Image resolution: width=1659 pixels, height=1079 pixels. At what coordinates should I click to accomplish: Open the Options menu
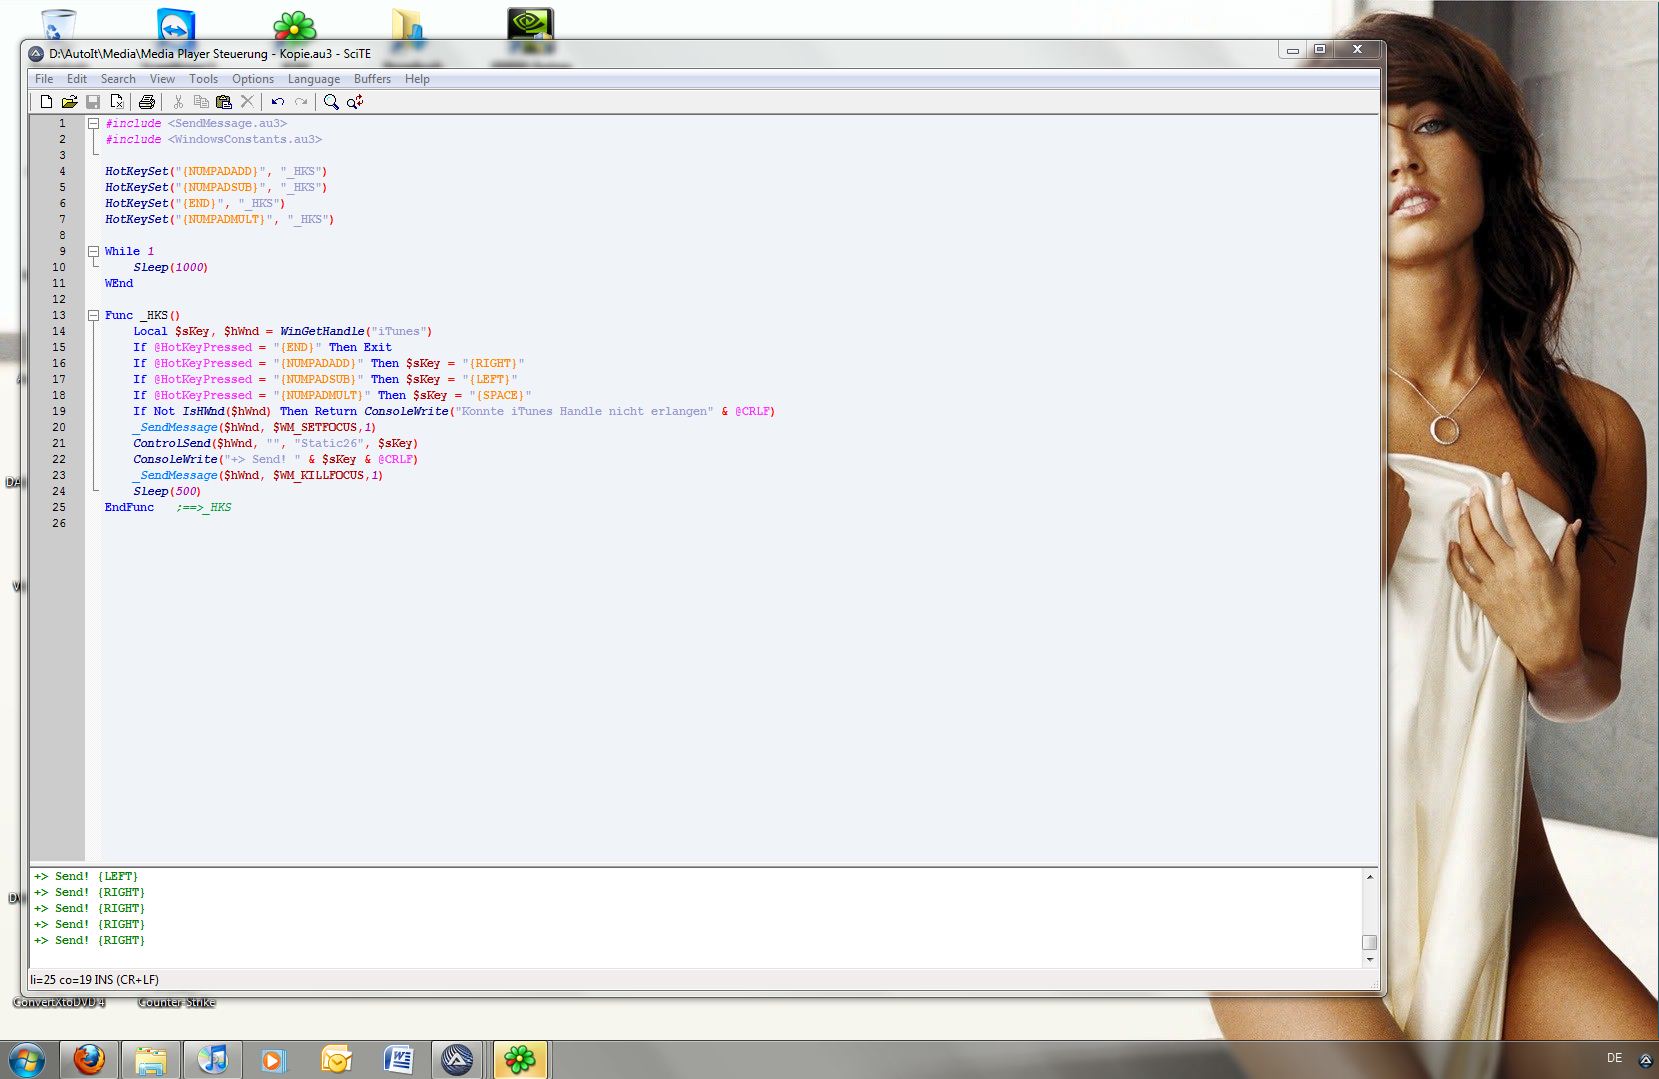coord(252,79)
